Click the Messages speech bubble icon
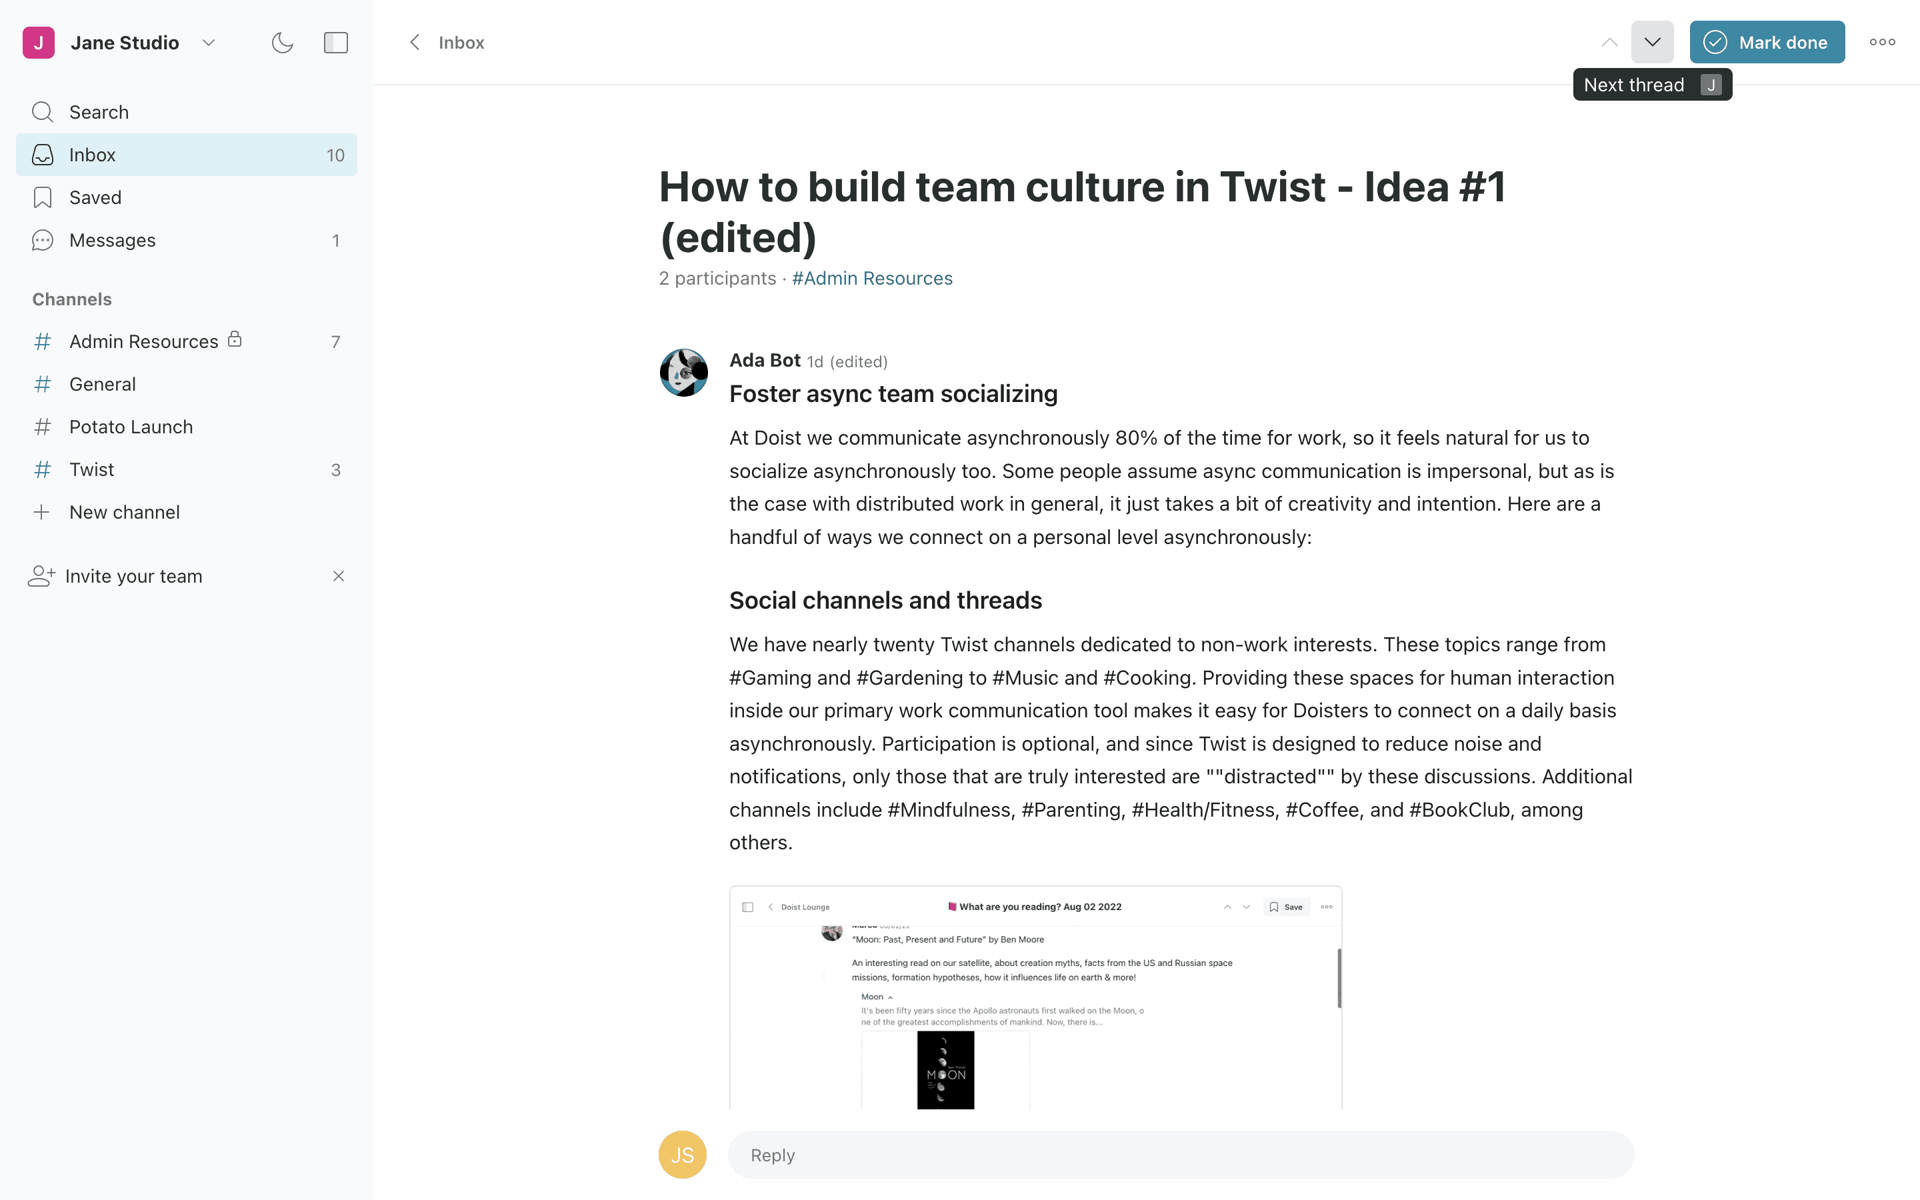Viewport: 1920px width, 1200px height. click(x=42, y=240)
